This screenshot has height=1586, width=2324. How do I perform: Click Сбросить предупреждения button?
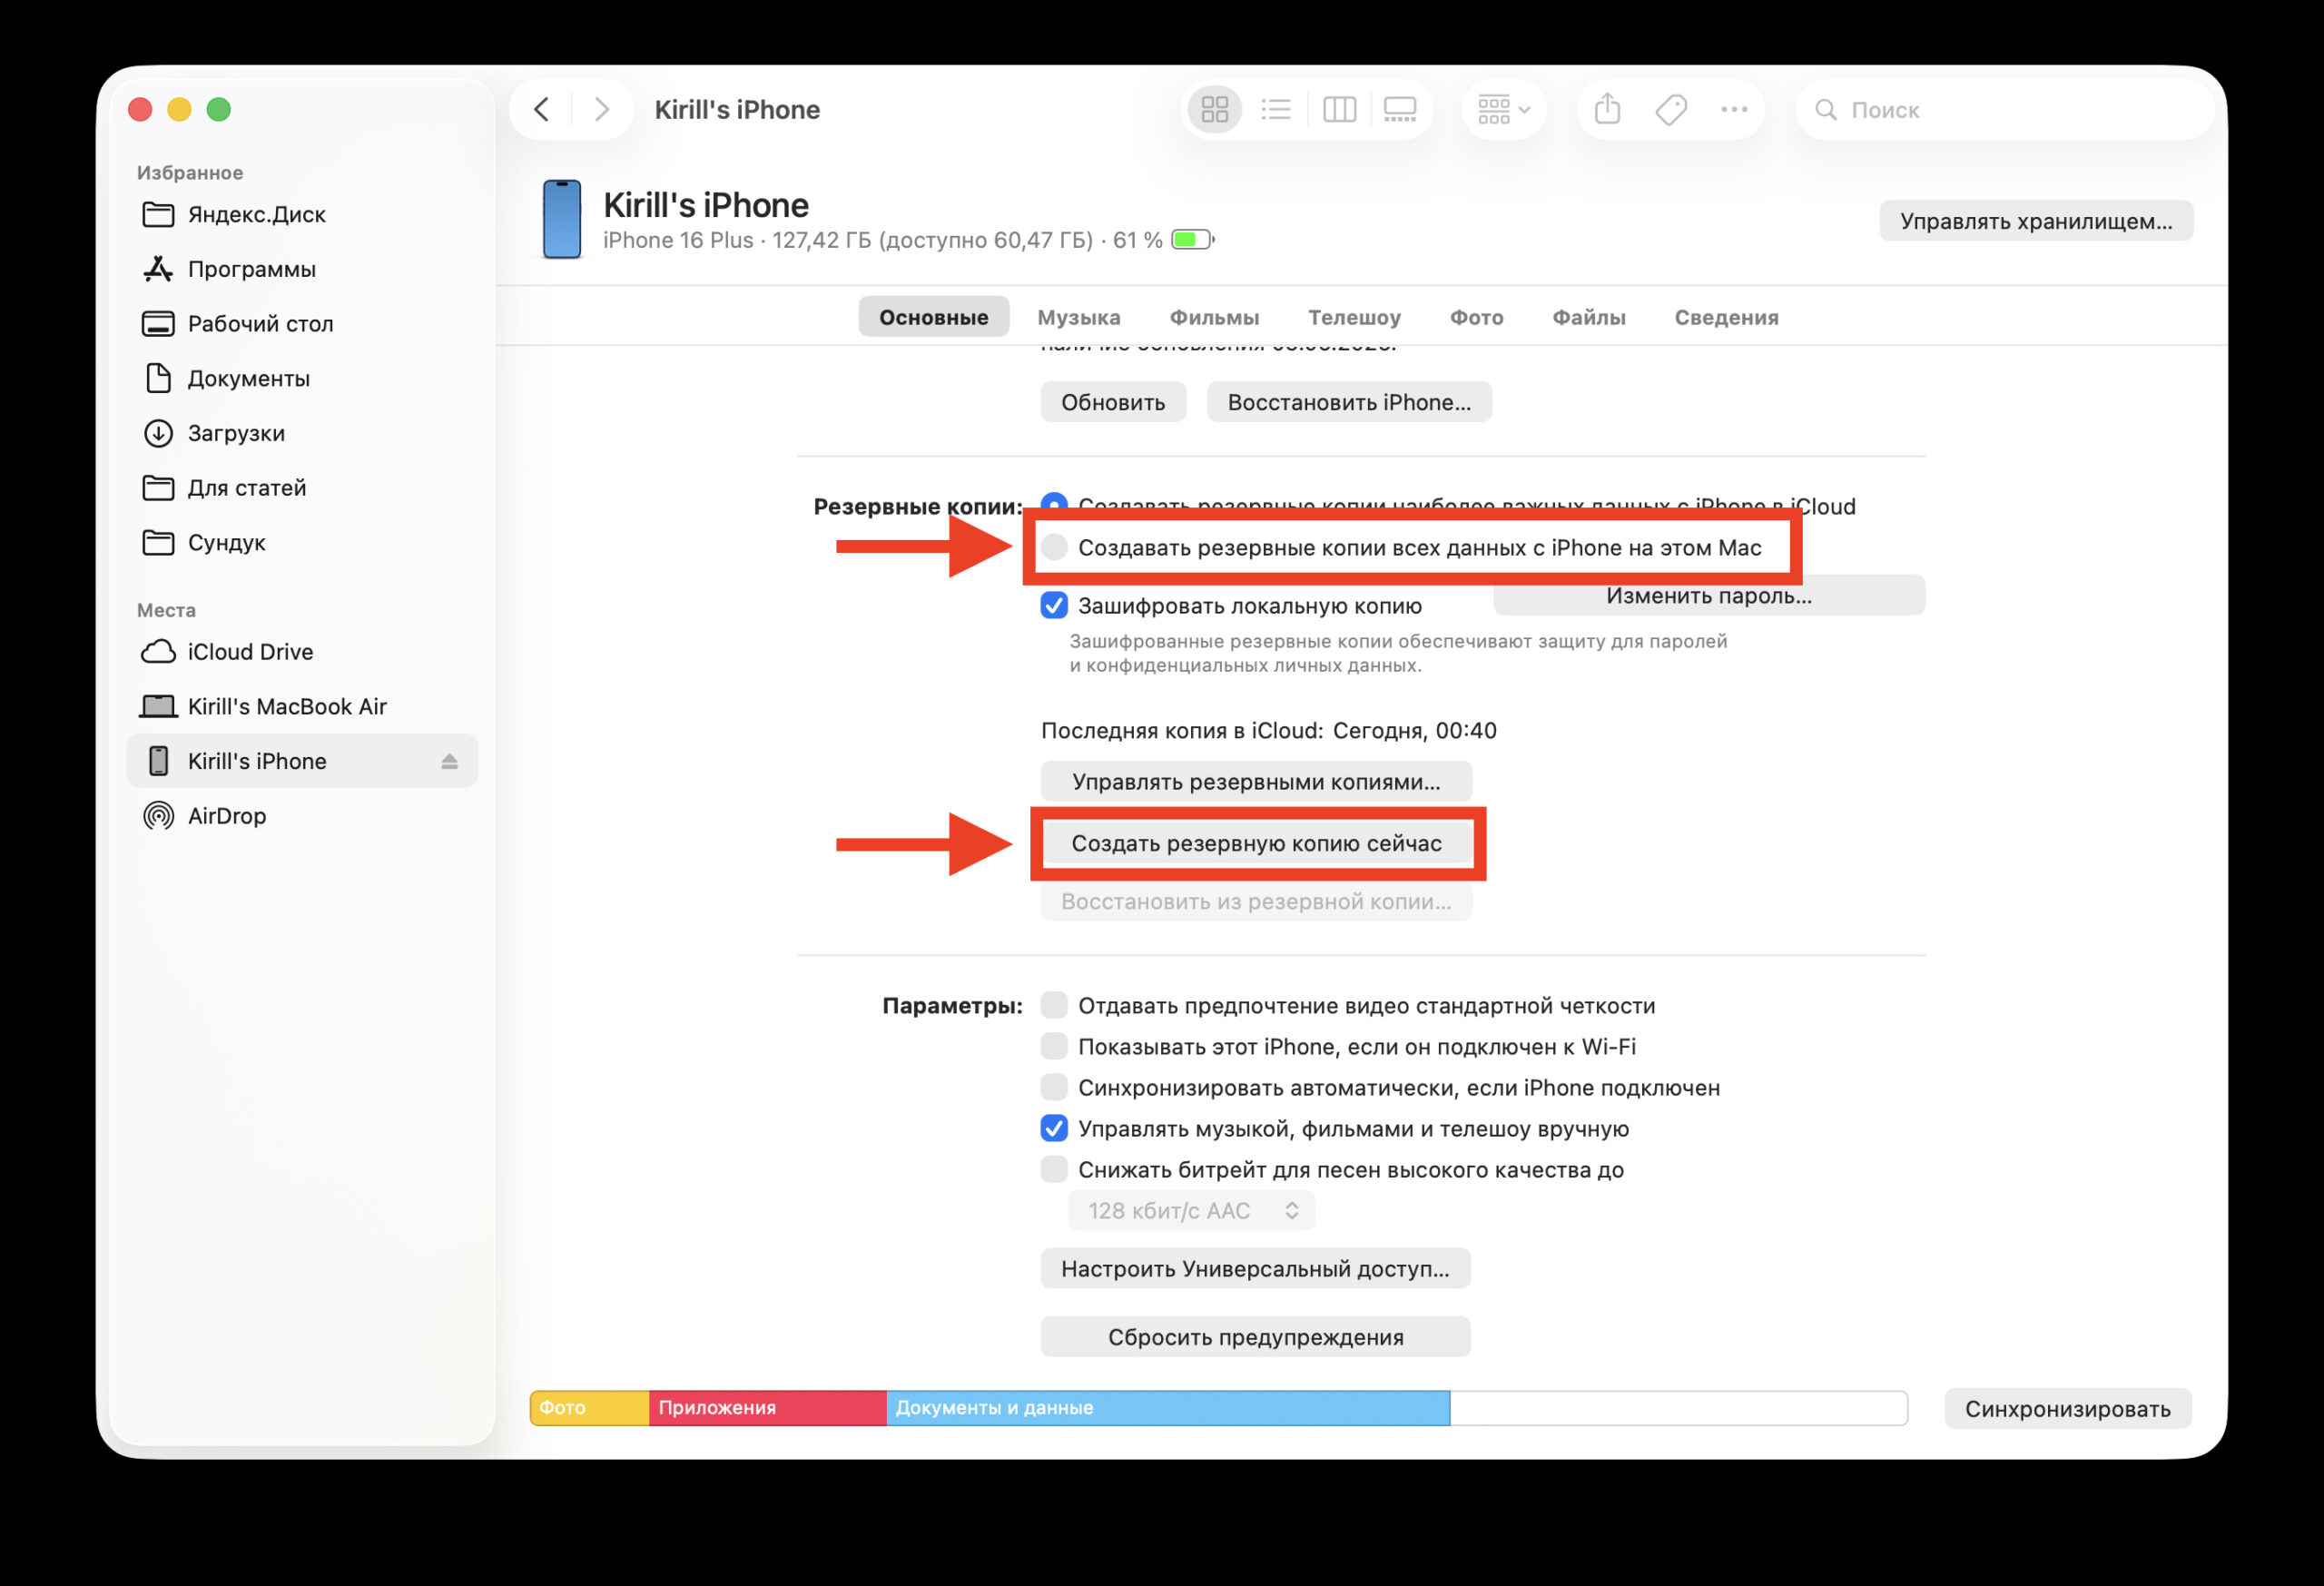(1255, 1337)
